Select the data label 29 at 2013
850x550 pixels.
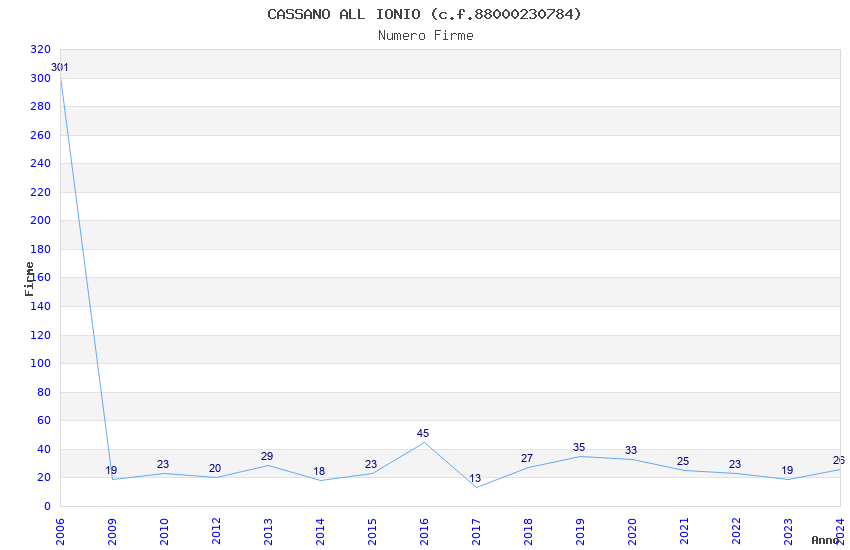[267, 456]
